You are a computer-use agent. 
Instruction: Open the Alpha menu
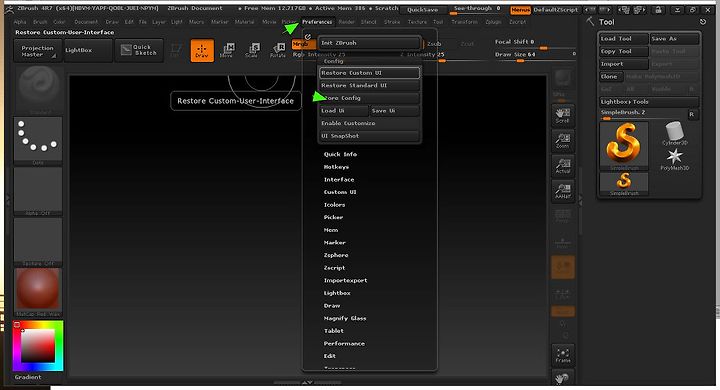(20, 22)
